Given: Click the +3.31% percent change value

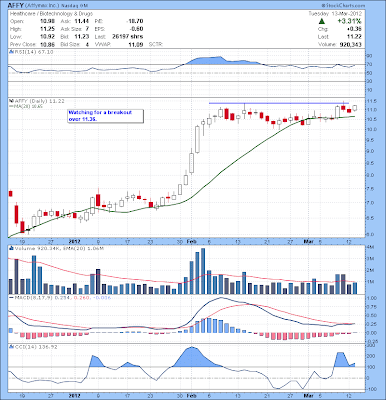Looking at the screenshot, I should (x=349, y=21).
